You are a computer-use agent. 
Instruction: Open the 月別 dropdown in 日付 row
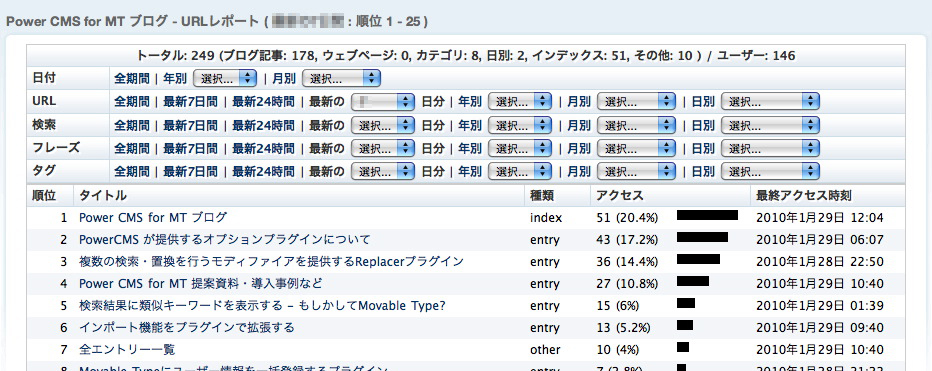(x=341, y=78)
